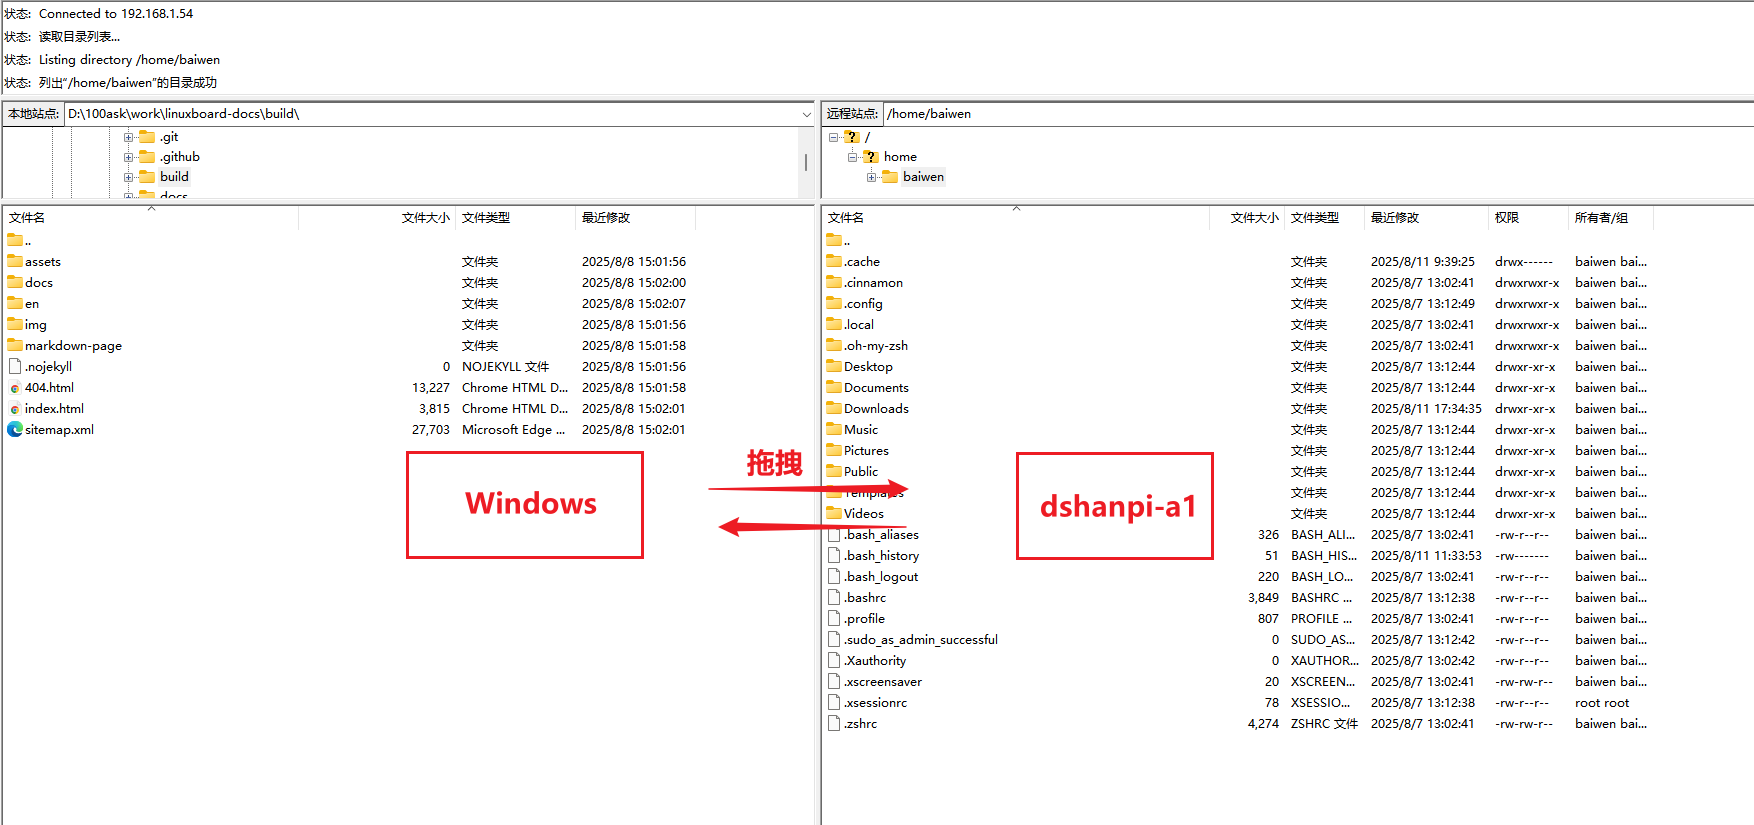The height and width of the screenshot is (825, 1754).
Task: Sort local files by 文件大小 column
Action: click(x=425, y=218)
